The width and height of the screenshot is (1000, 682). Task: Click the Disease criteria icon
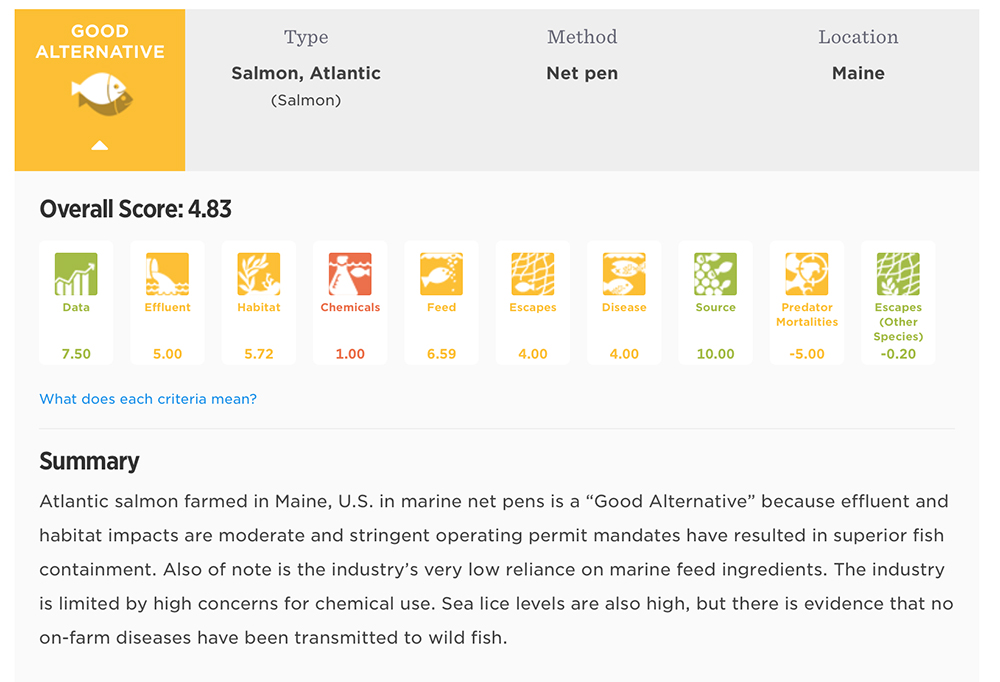click(624, 274)
